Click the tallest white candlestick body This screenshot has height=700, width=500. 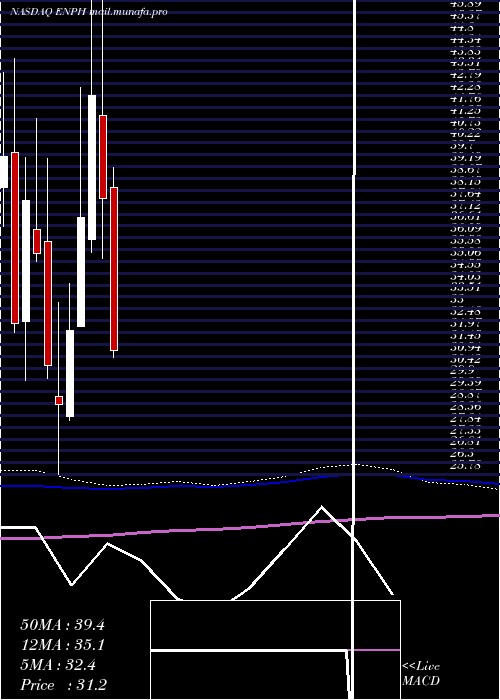coord(92,167)
